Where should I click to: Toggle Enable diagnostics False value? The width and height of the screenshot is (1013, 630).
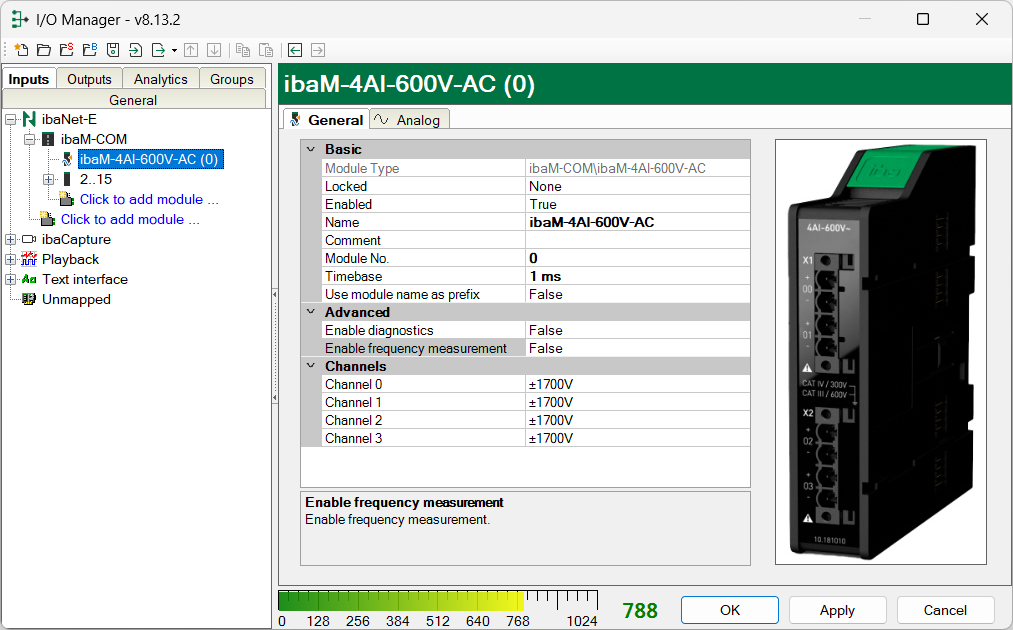638,330
